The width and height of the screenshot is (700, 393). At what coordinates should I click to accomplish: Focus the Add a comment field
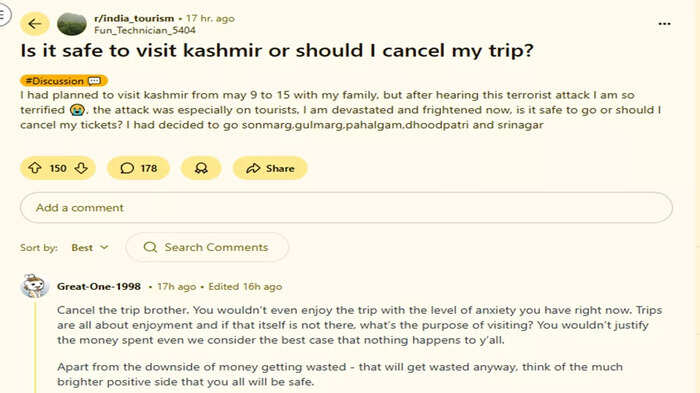tap(346, 208)
